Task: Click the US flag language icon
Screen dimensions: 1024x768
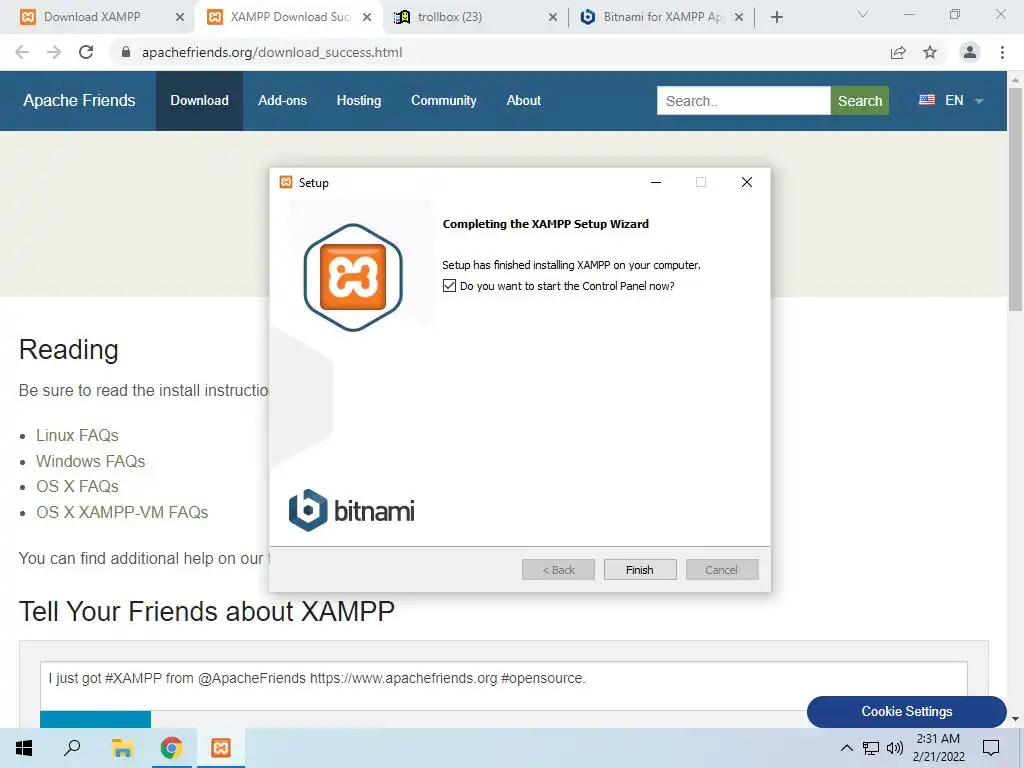Action: 927,100
